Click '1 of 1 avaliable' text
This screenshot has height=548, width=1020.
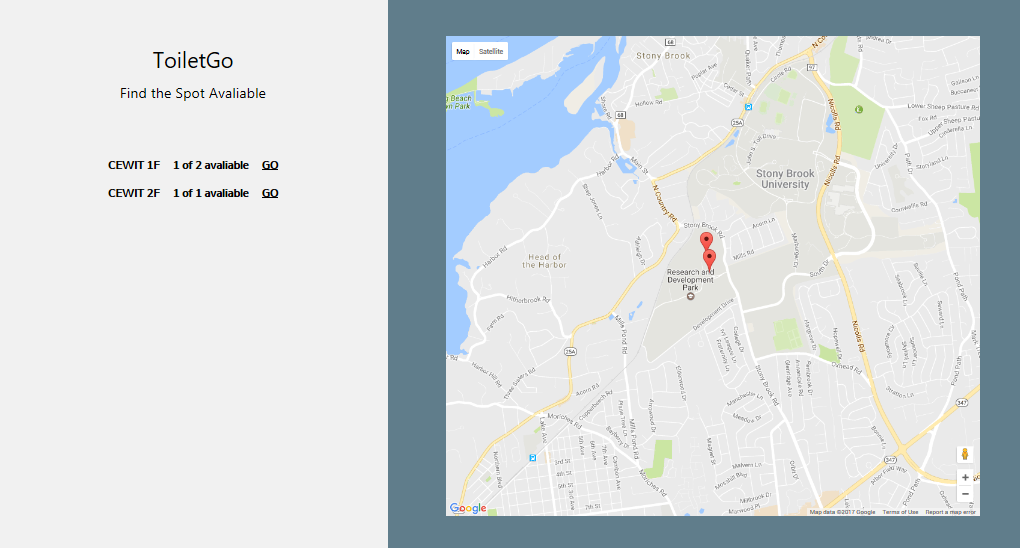tap(211, 193)
